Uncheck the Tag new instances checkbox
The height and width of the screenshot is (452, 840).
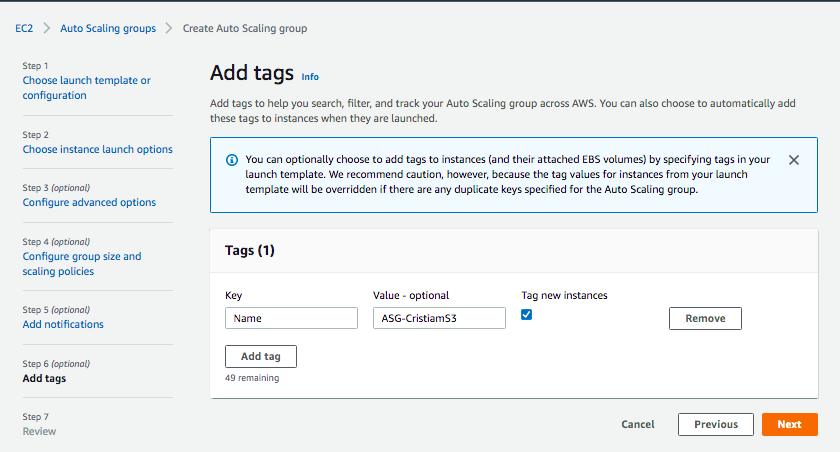pos(527,315)
